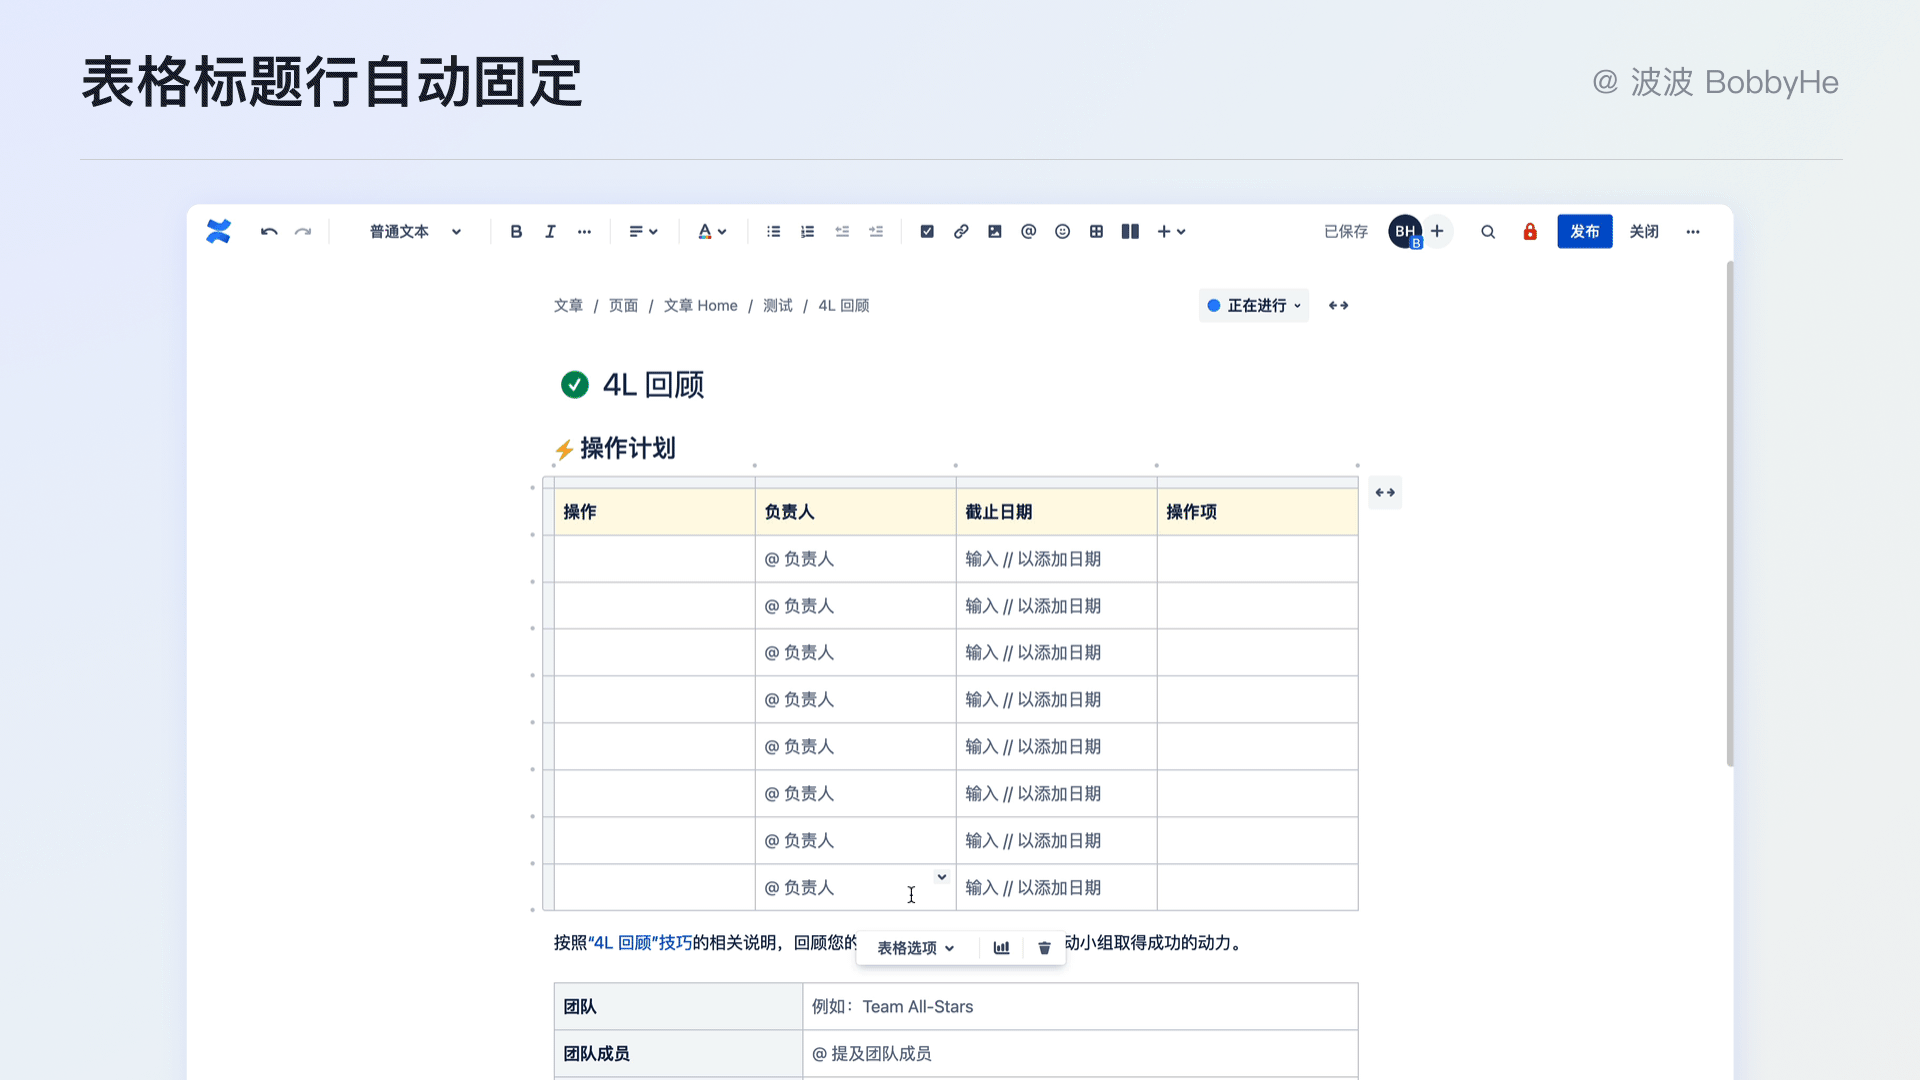Image resolution: width=1920 pixels, height=1080 pixels.
Task: Click the insert image icon
Action: (995, 232)
